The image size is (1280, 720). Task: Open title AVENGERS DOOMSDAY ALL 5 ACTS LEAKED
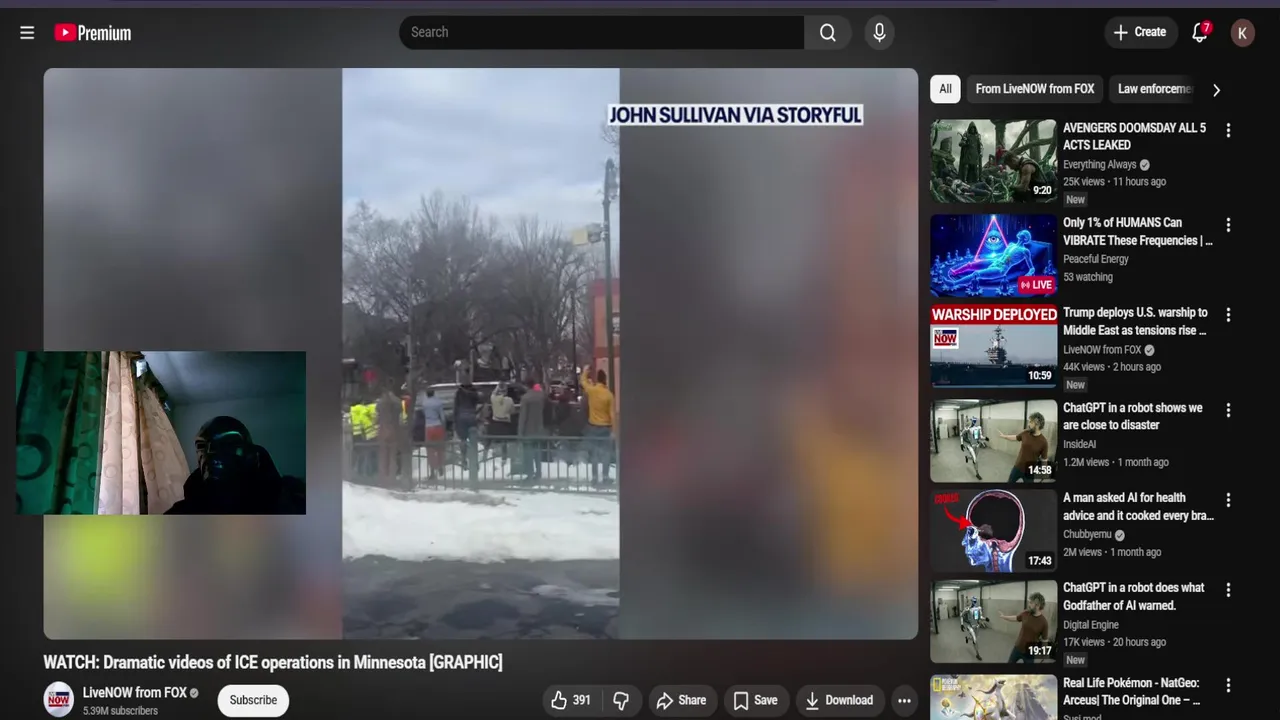tap(1134, 137)
